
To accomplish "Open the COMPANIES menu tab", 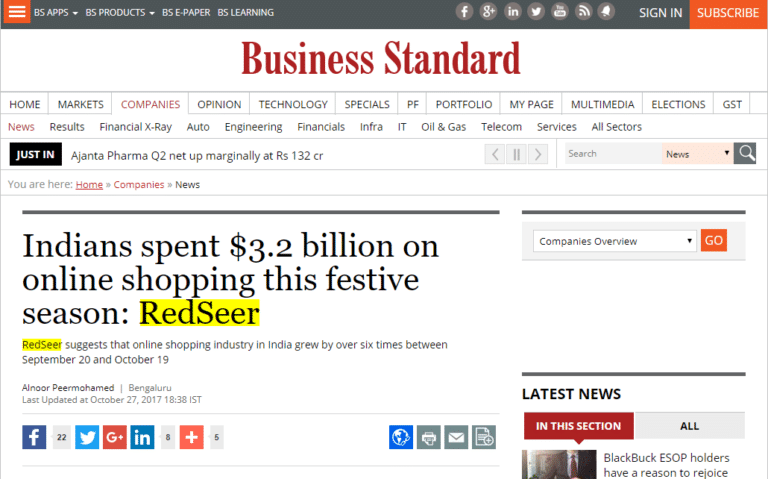I will coord(150,104).
